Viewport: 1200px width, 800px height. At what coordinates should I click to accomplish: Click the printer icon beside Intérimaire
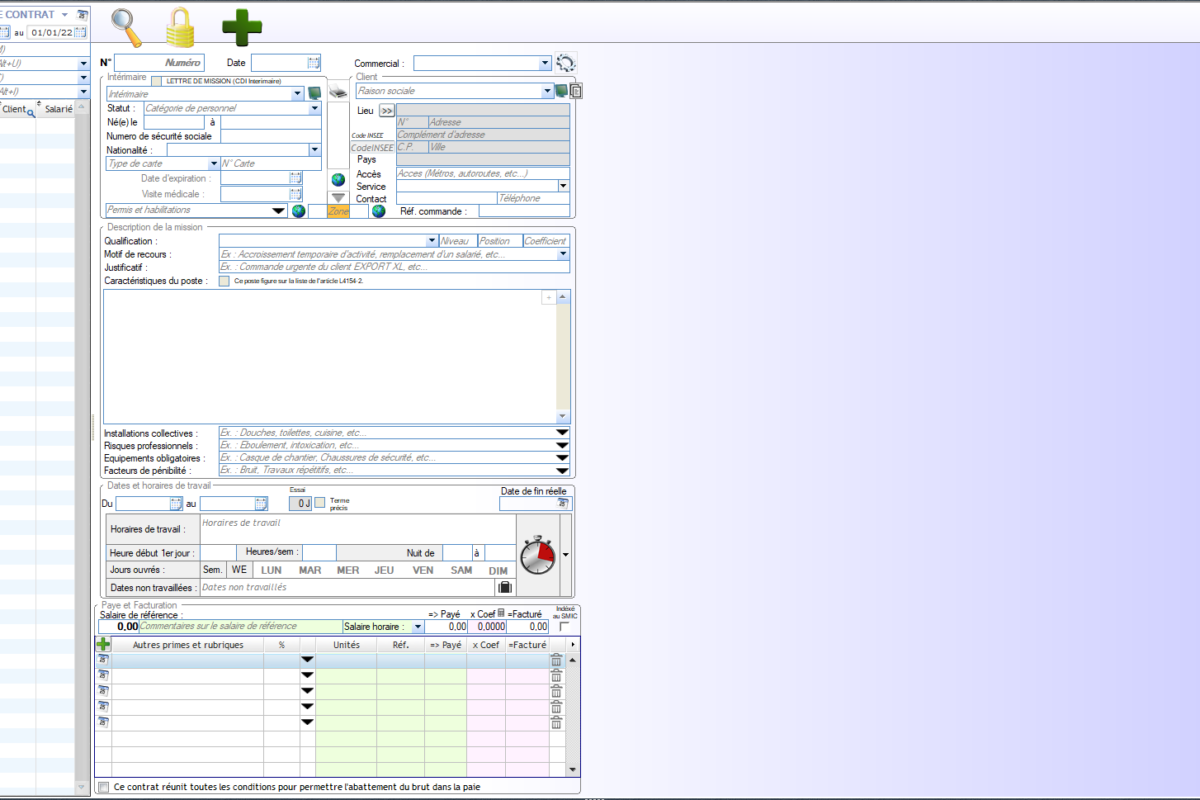338,93
